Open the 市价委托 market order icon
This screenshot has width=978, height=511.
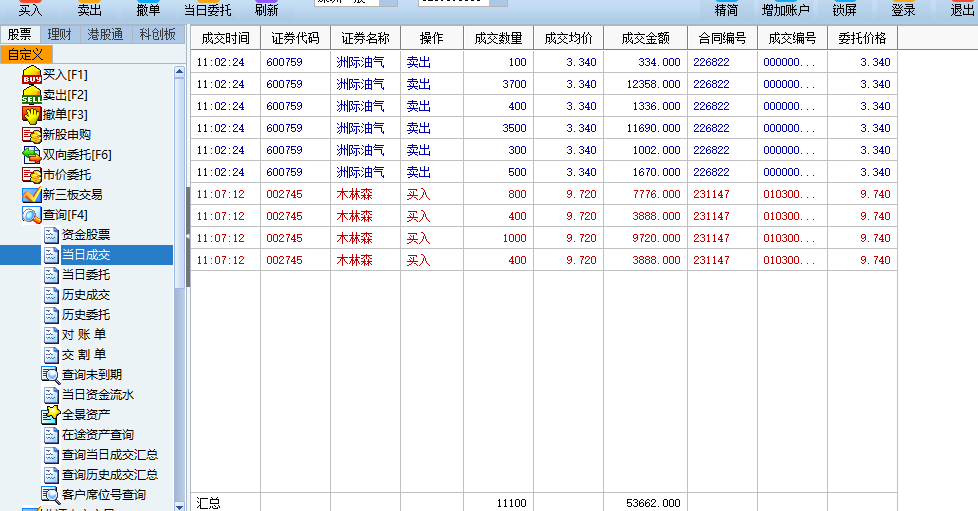(x=31, y=175)
